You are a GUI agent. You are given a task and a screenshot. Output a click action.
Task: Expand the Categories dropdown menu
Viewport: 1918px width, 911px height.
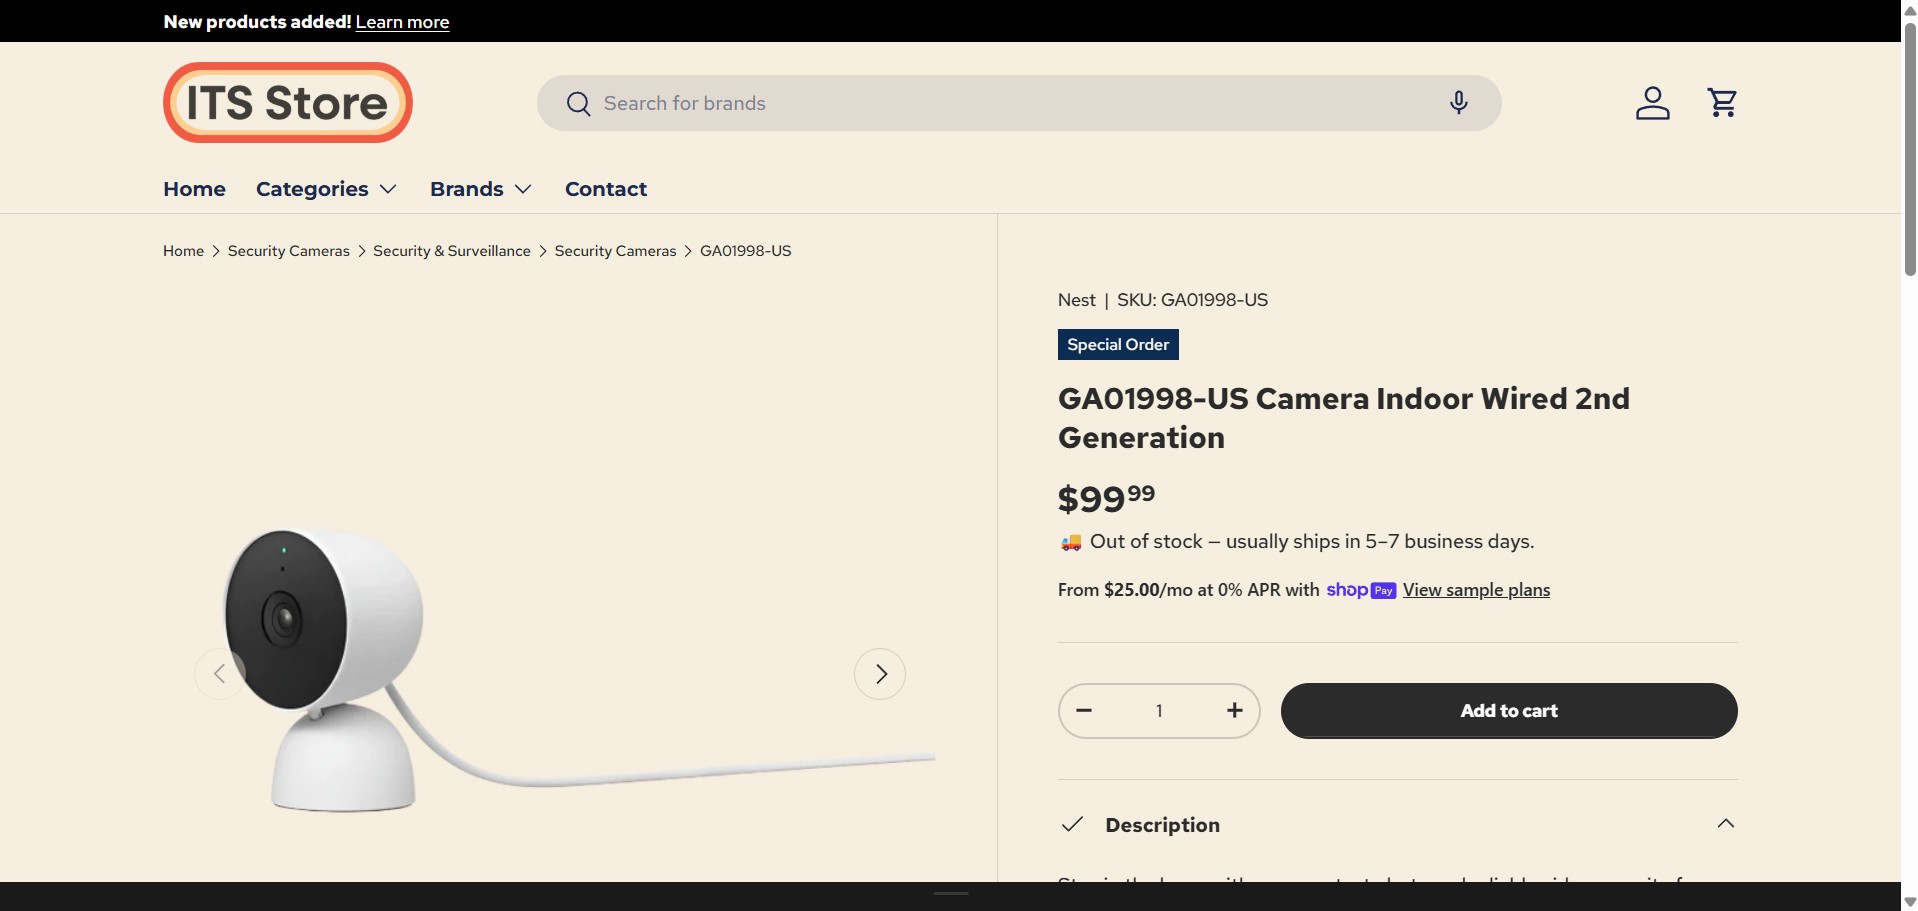[x=326, y=189]
